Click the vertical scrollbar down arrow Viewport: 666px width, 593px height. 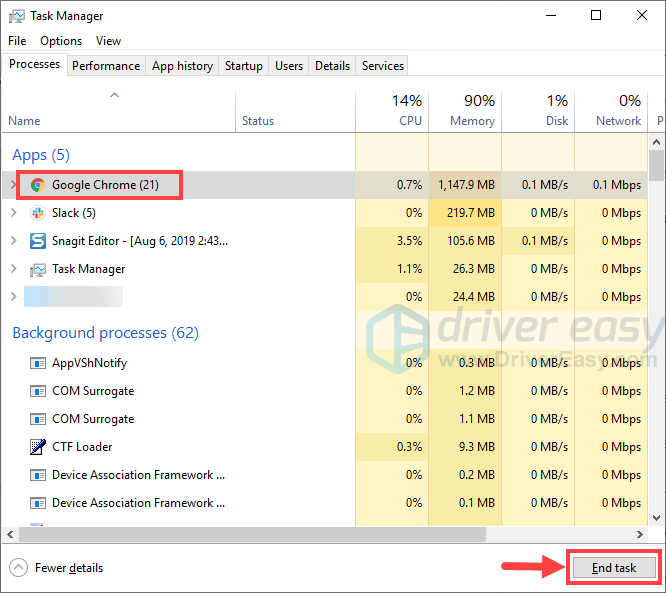(657, 518)
